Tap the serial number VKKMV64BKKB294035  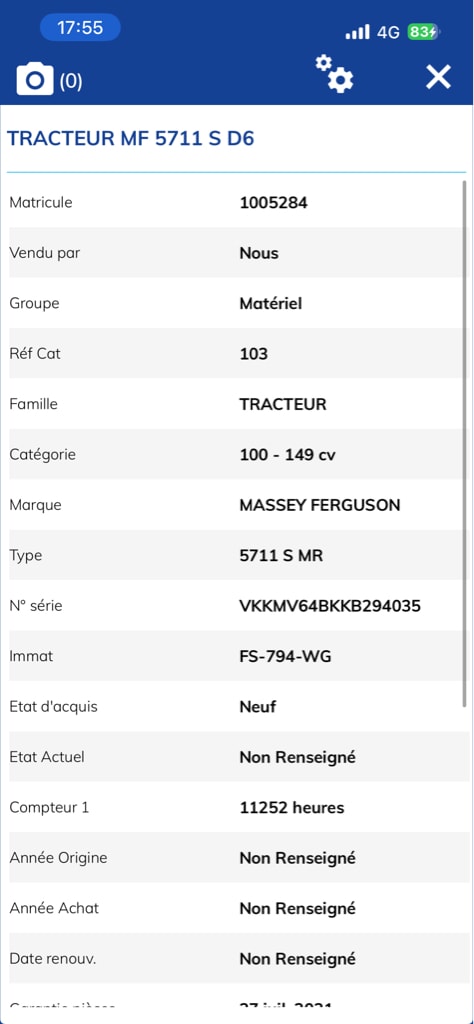[330, 606]
